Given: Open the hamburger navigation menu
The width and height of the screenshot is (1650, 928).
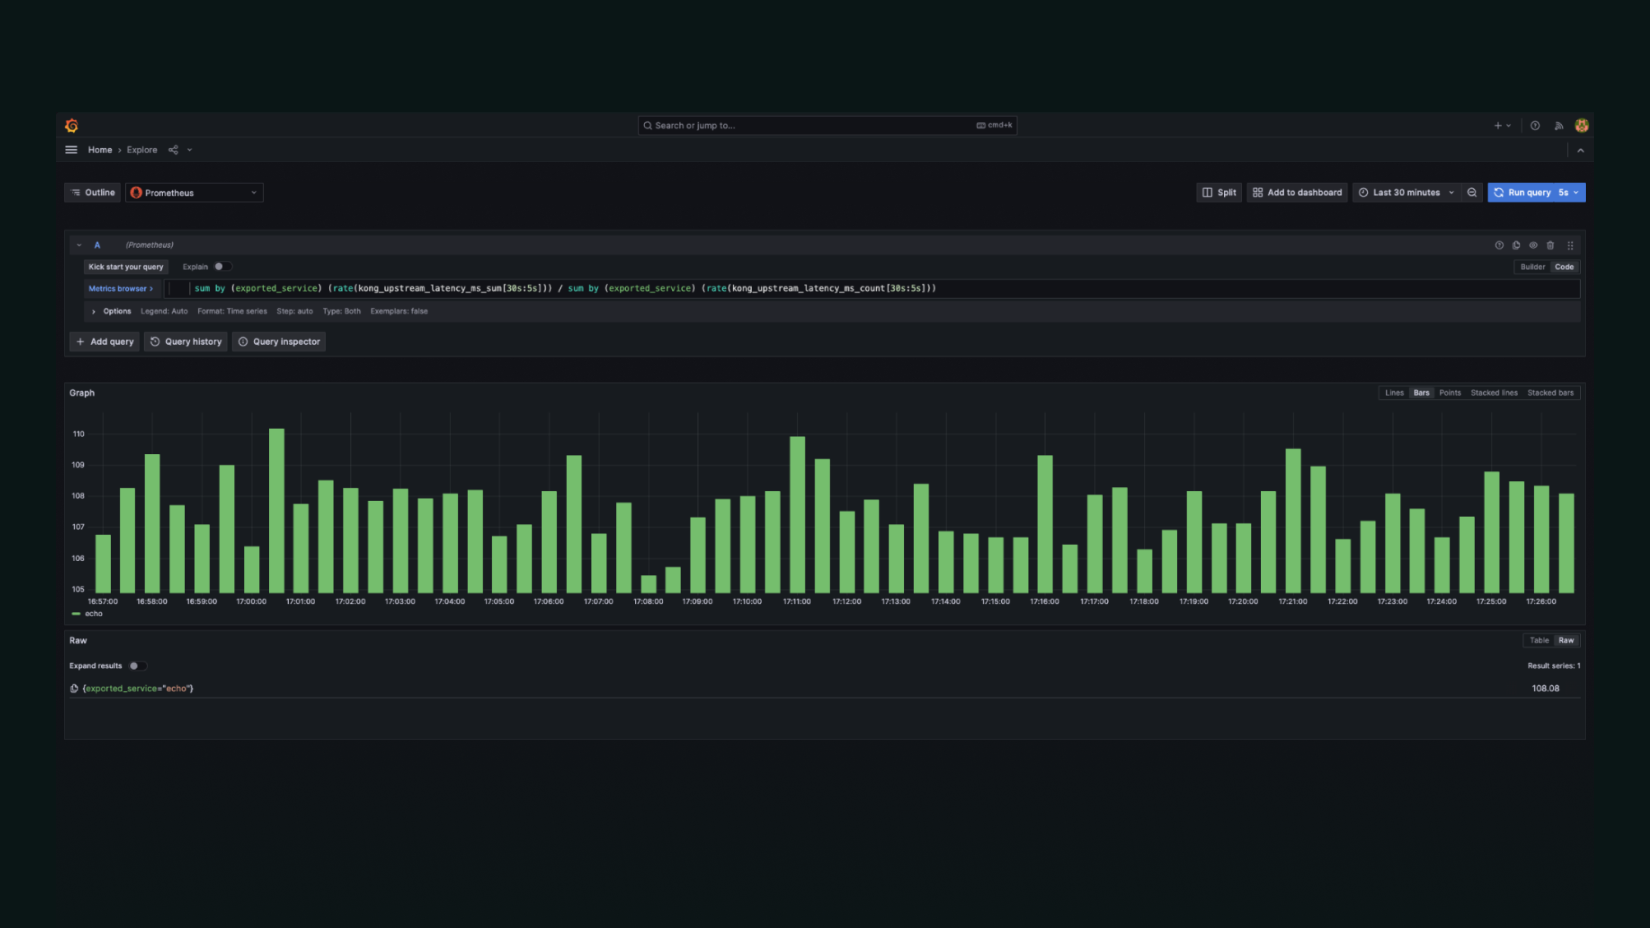Looking at the screenshot, I should tap(71, 150).
